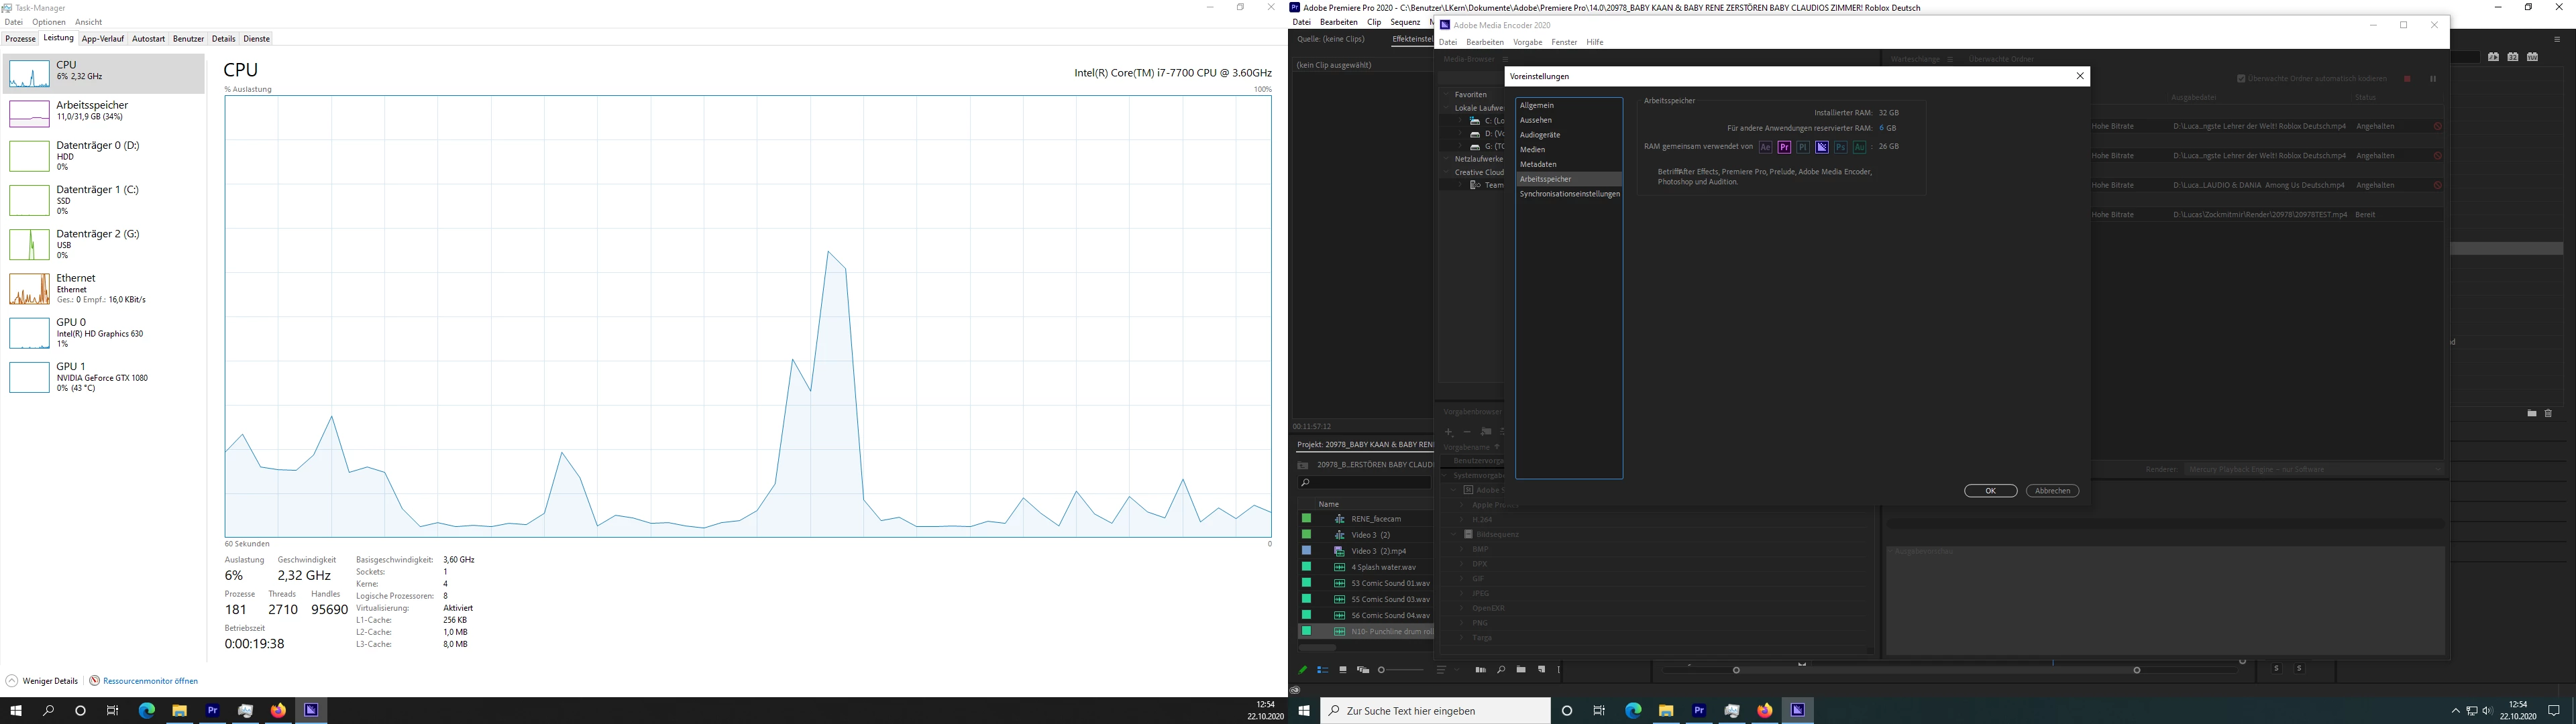Screen dimensions: 2576x724
Task: Toggle After Effects shared RAM icon
Action: click(x=1765, y=147)
